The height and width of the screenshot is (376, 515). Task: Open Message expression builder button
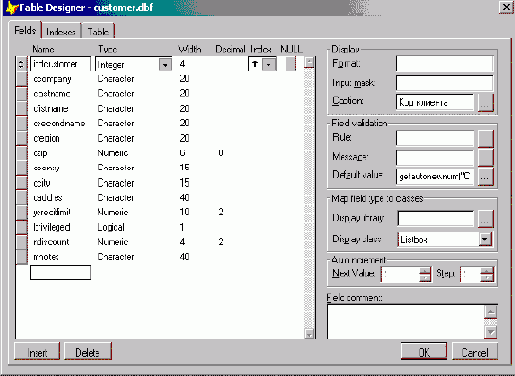pyautogui.click(x=485, y=158)
